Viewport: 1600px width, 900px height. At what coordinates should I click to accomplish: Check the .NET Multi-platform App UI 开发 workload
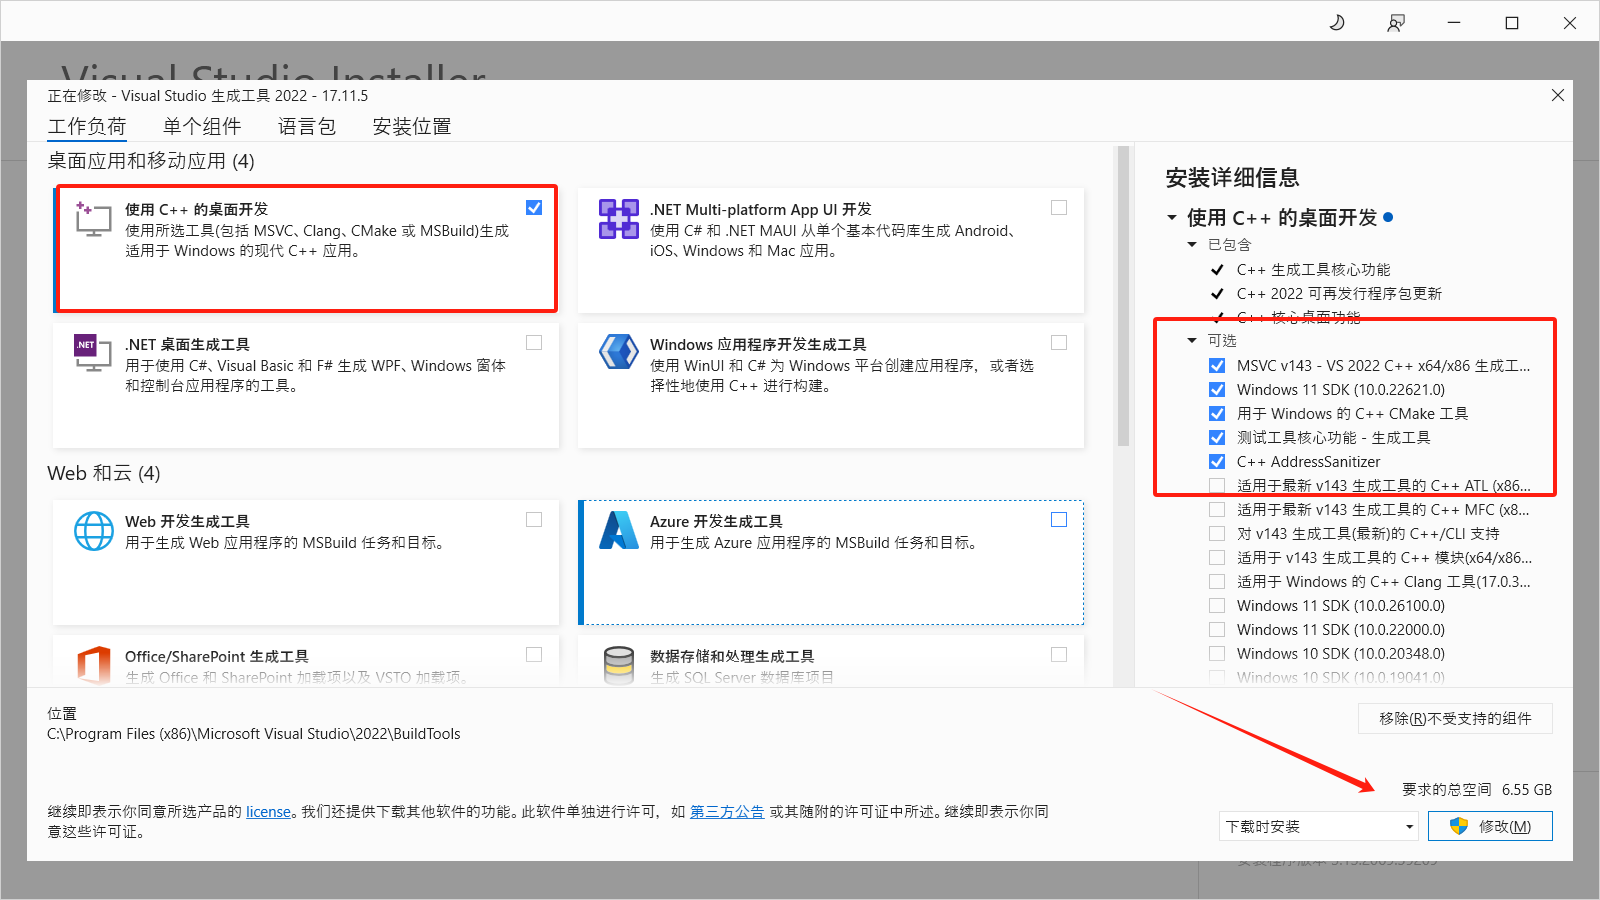click(x=1059, y=208)
